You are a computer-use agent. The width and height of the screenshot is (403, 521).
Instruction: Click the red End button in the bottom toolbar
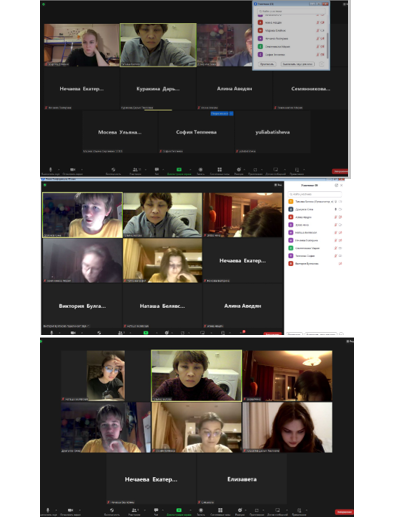coord(344,512)
